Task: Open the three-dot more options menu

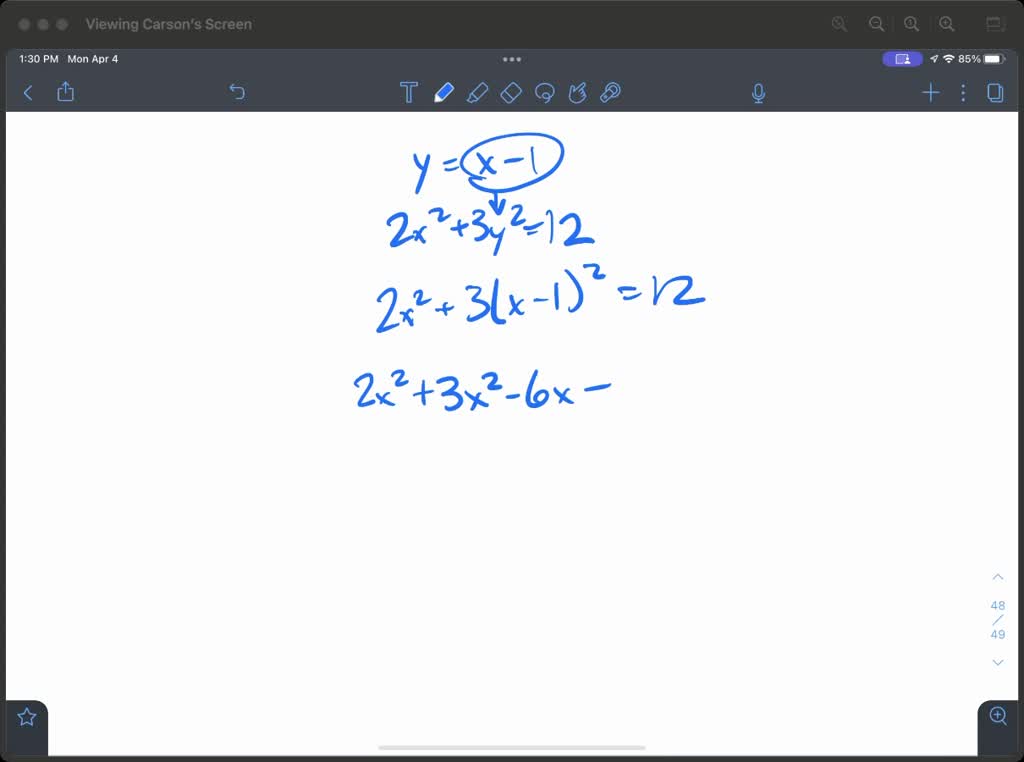Action: click(963, 92)
